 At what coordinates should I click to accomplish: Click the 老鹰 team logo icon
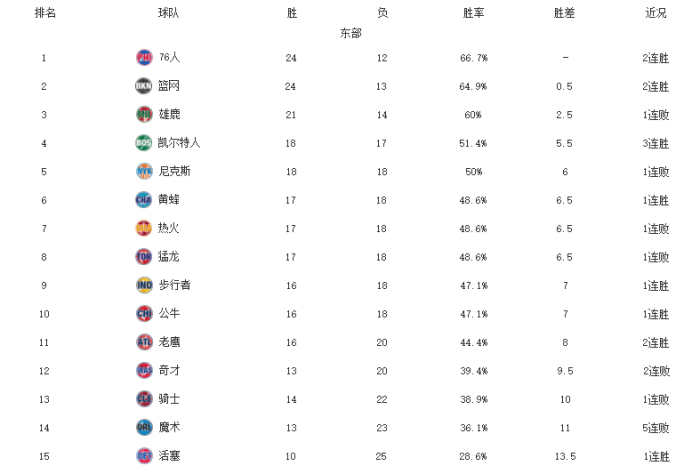[x=144, y=342]
